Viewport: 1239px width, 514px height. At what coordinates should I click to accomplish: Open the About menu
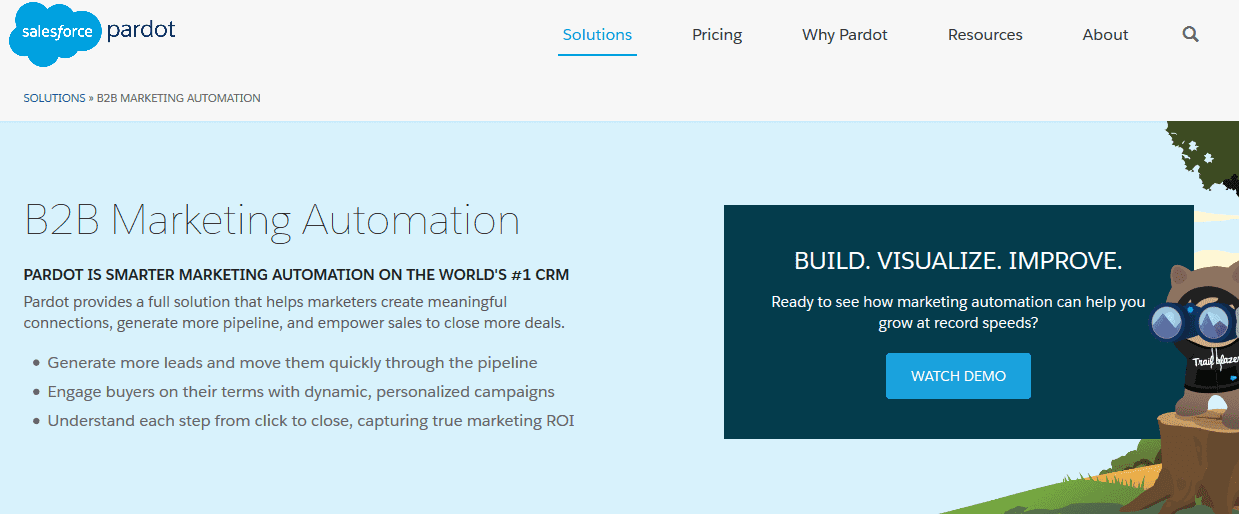coord(1105,34)
